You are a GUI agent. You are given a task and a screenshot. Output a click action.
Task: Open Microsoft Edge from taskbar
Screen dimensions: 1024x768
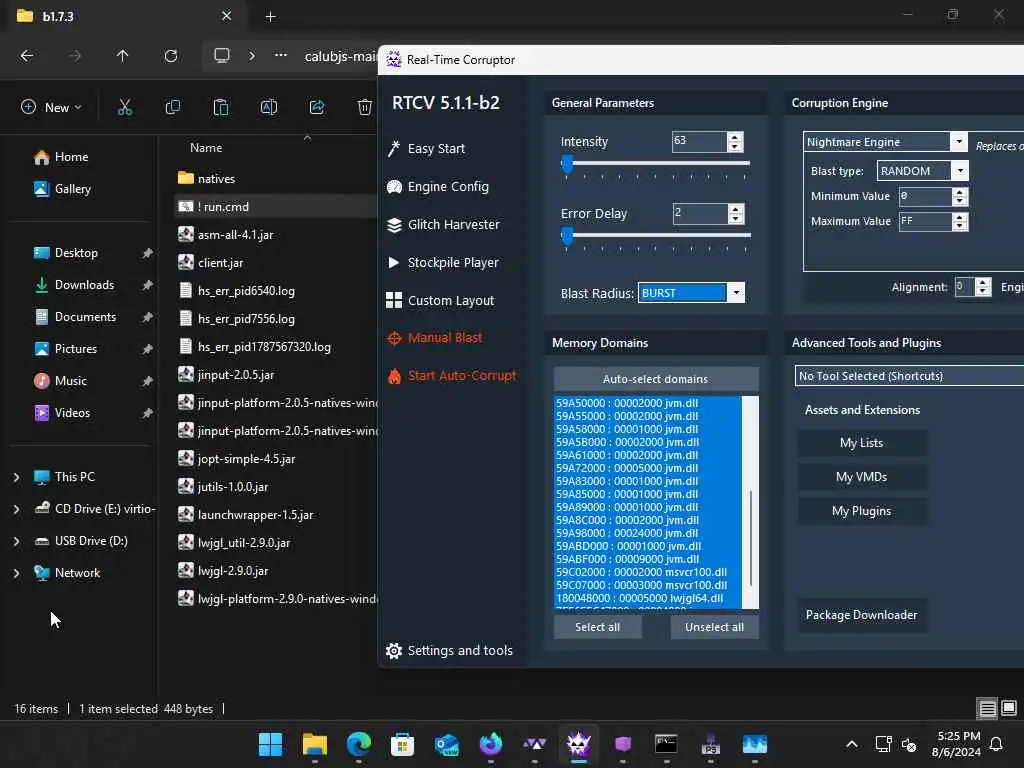[x=359, y=744]
